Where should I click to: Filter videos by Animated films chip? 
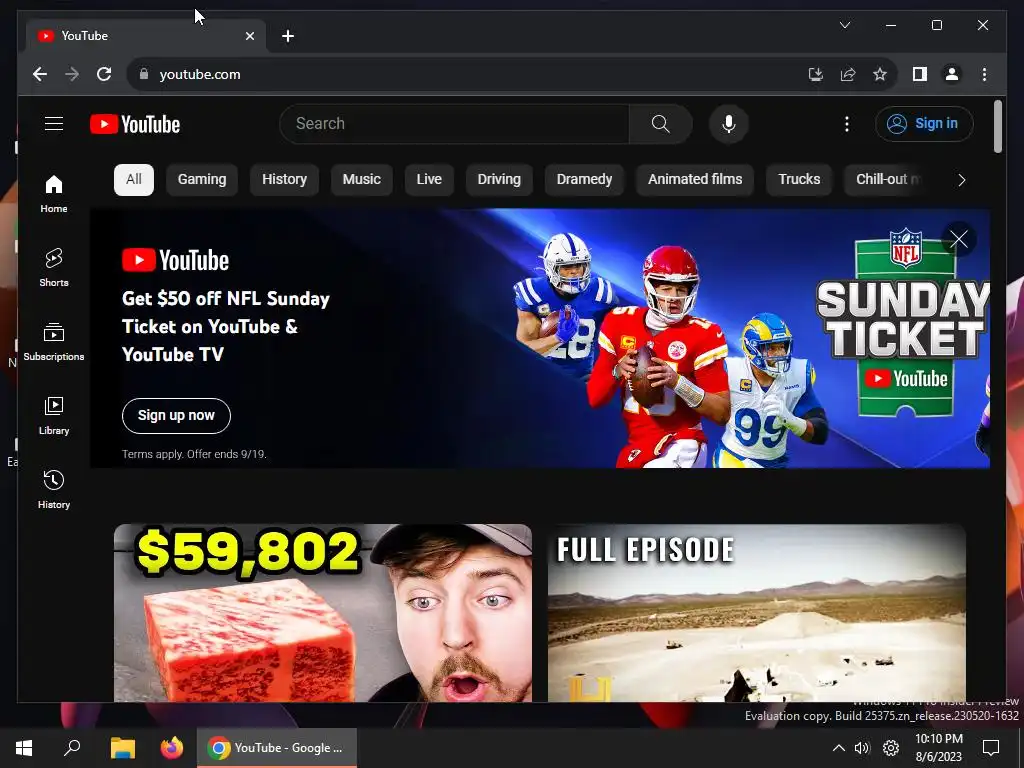[695, 180]
